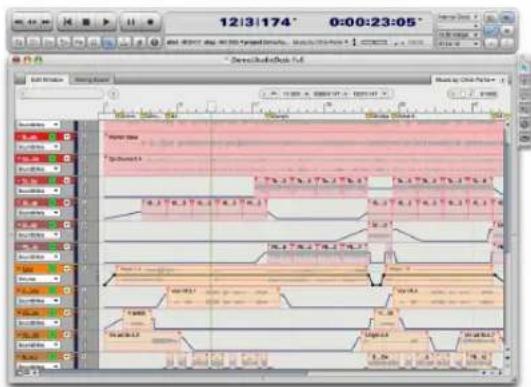Click the selection start/end information bar

[326, 93]
